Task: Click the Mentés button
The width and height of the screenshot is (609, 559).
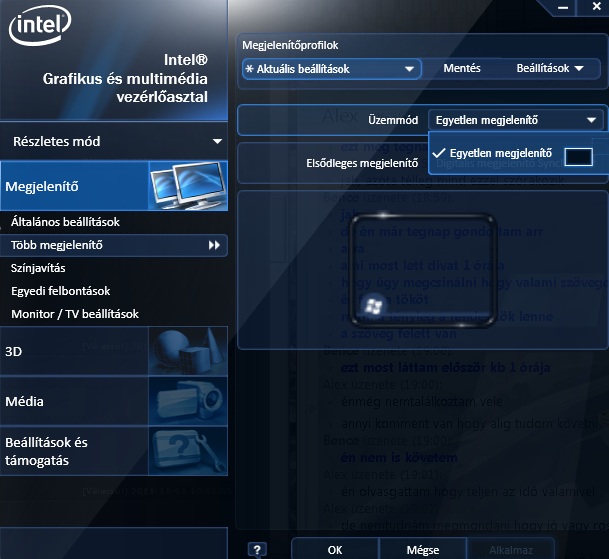Action: pyautogui.click(x=462, y=68)
